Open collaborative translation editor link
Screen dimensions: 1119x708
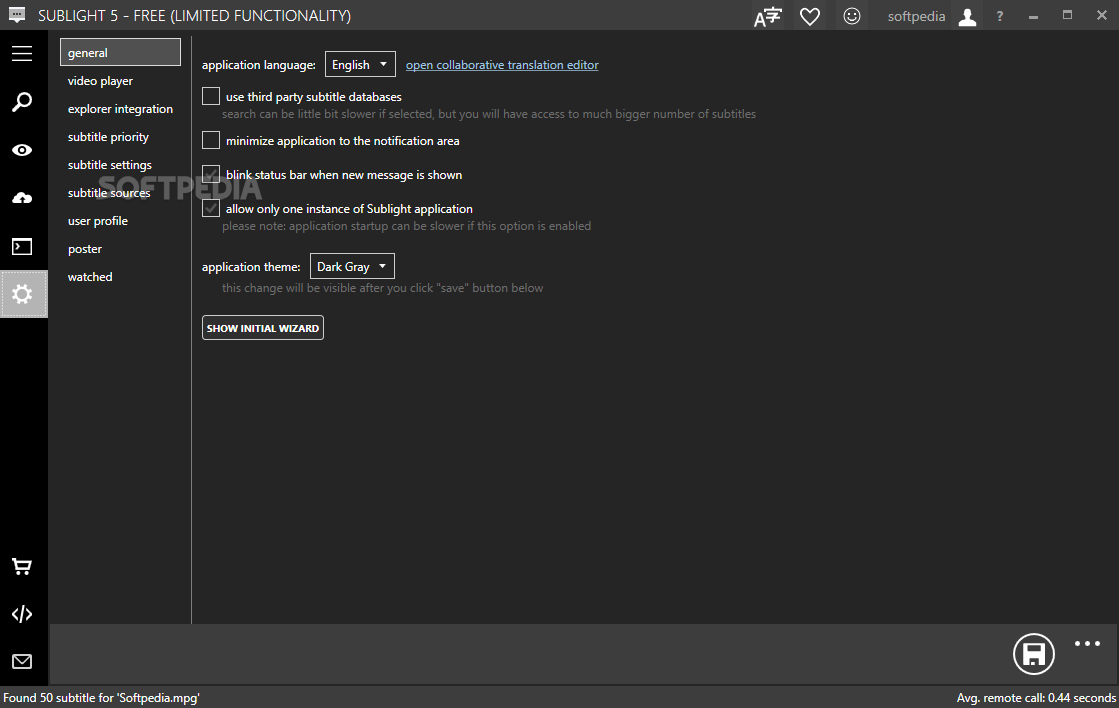502,65
